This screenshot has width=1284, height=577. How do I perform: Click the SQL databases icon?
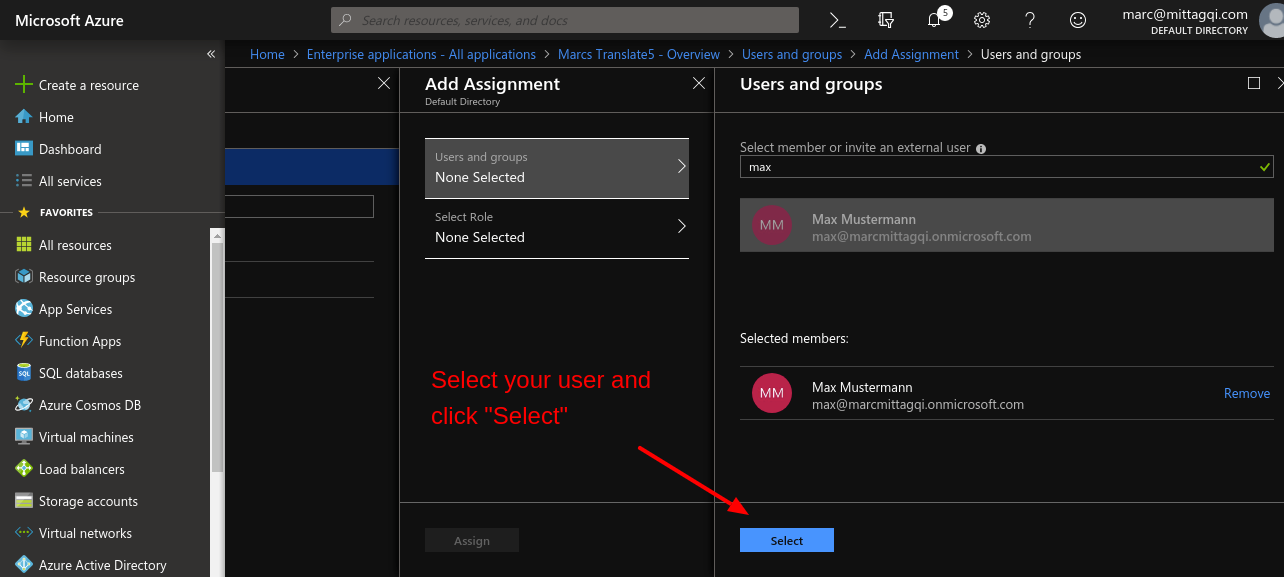click(x=24, y=373)
